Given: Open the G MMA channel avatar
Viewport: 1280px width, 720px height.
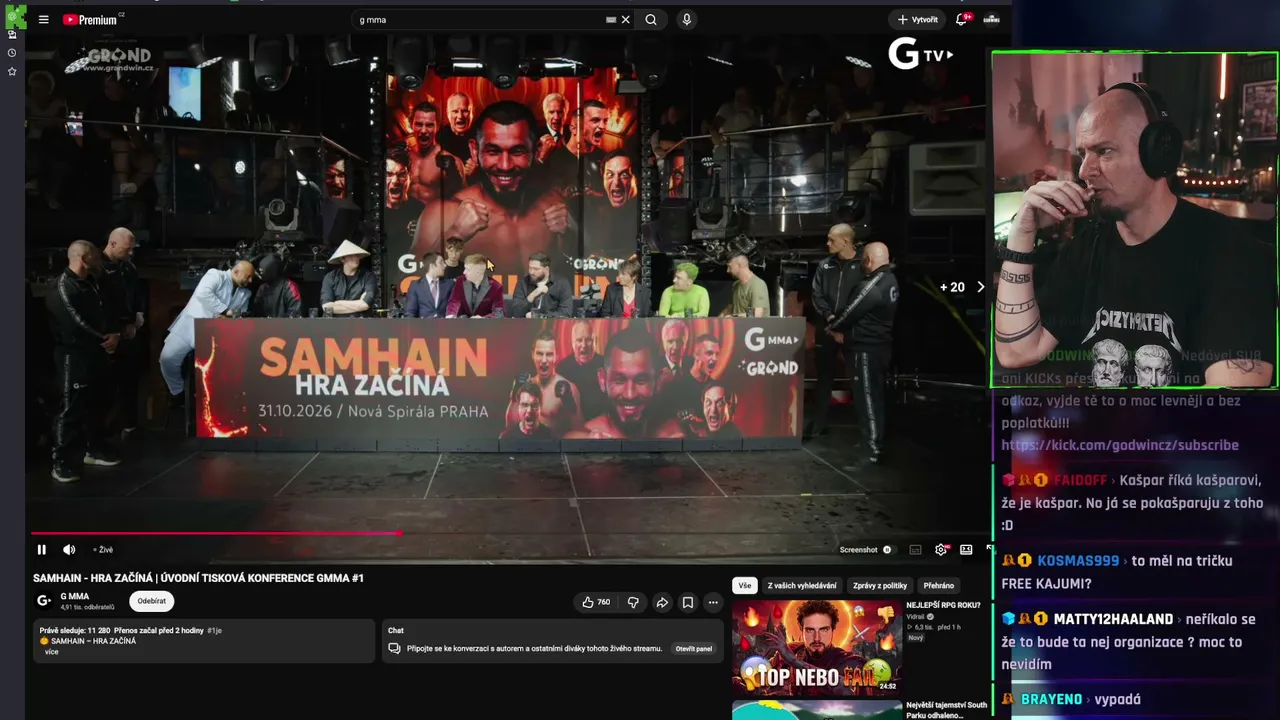Looking at the screenshot, I should [x=44, y=601].
